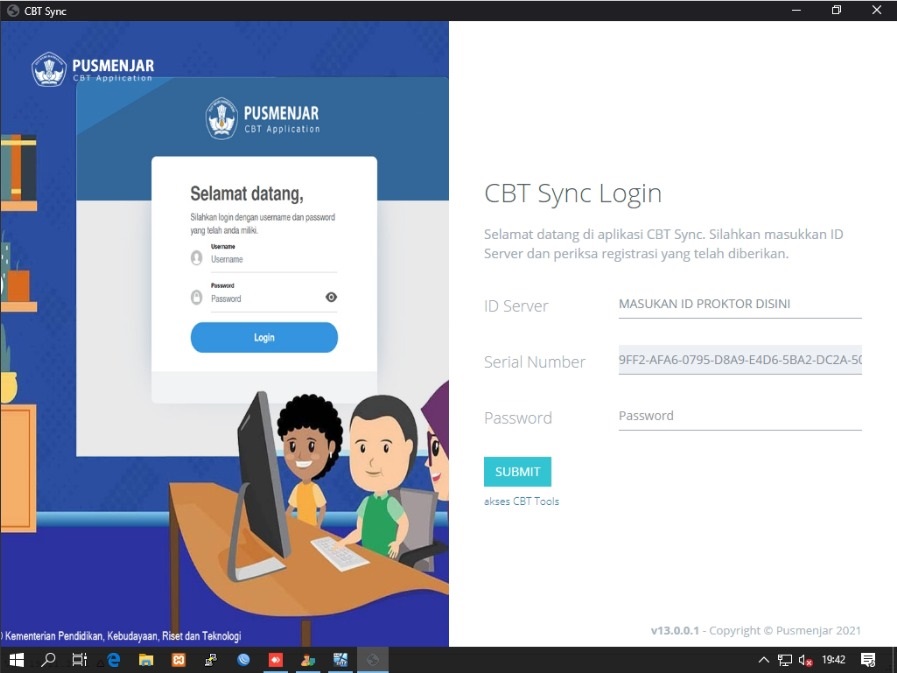Viewport: 897px width, 673px height.
Task: Open Task View on the taskbar
Action: click(80, 660)
